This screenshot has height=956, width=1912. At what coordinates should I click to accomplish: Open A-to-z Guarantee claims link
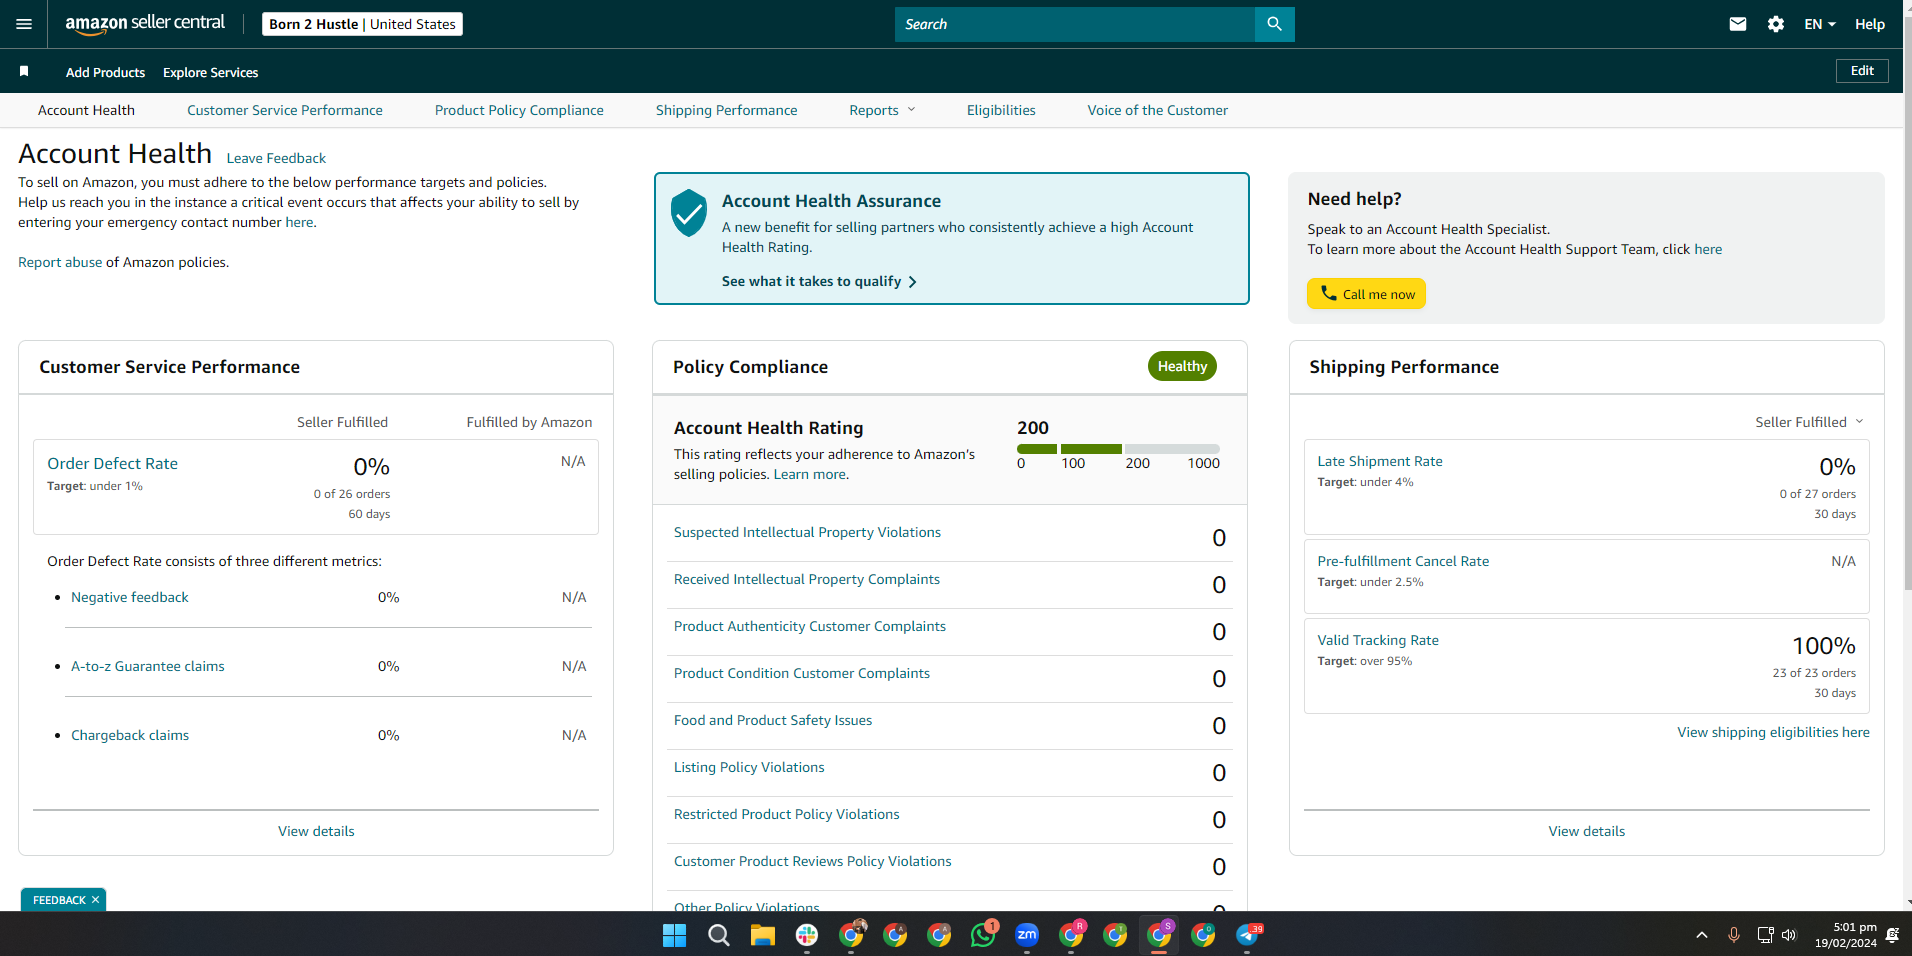tap(148, 666)
